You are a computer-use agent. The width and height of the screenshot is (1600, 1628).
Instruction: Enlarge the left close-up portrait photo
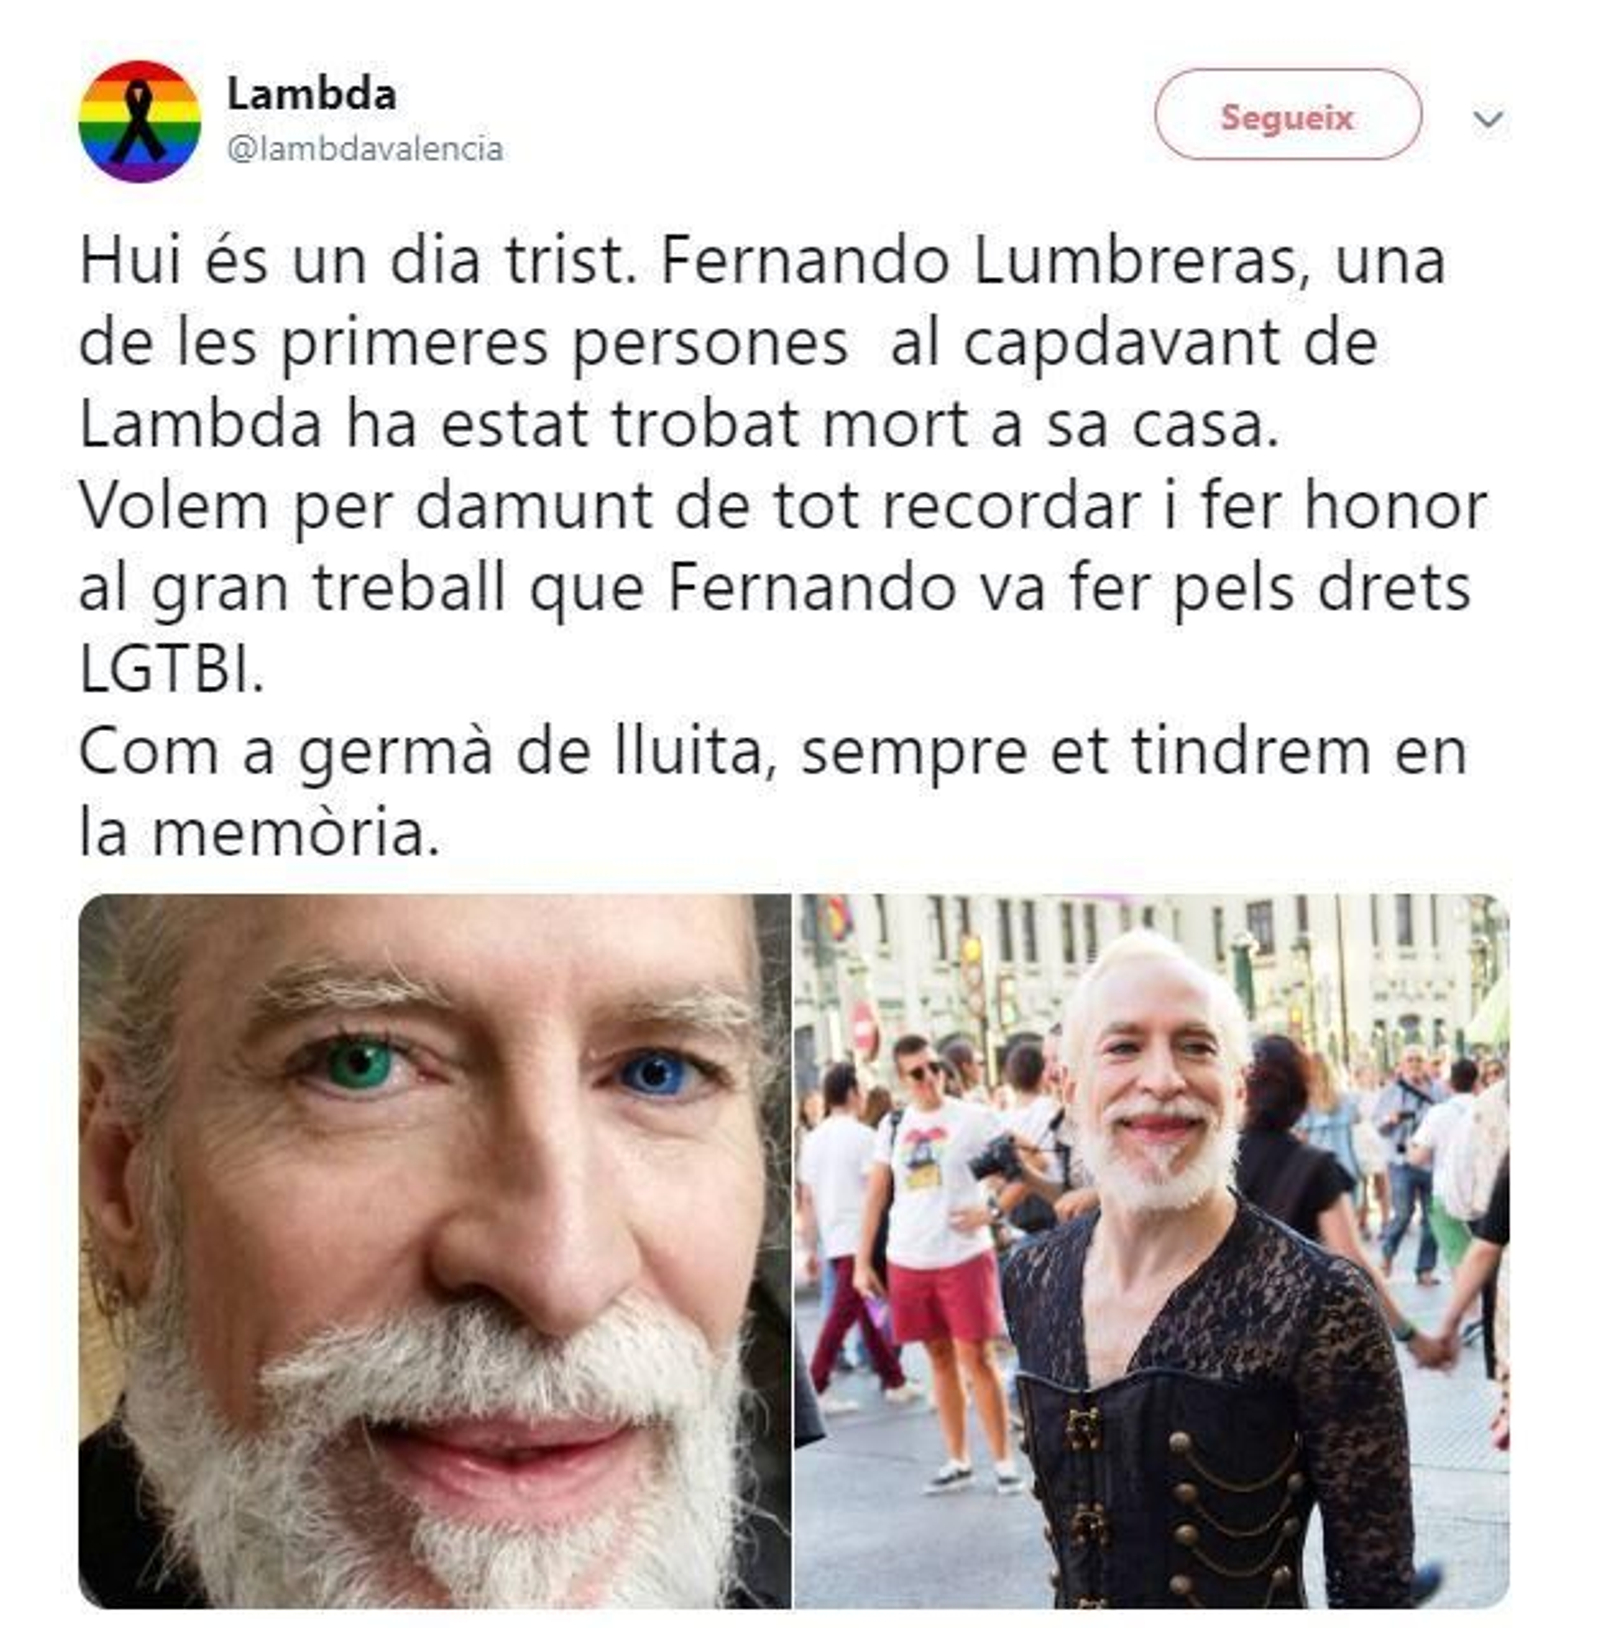(434, 1251)
